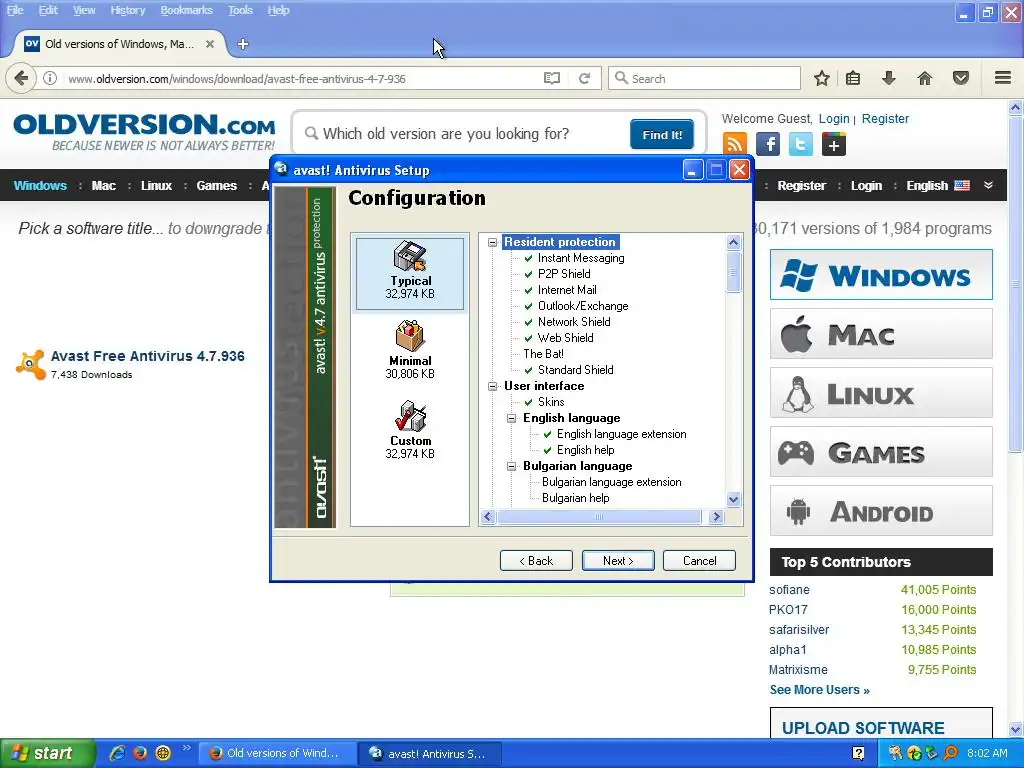Toggle Web Shield checkmark

point(529,338)
